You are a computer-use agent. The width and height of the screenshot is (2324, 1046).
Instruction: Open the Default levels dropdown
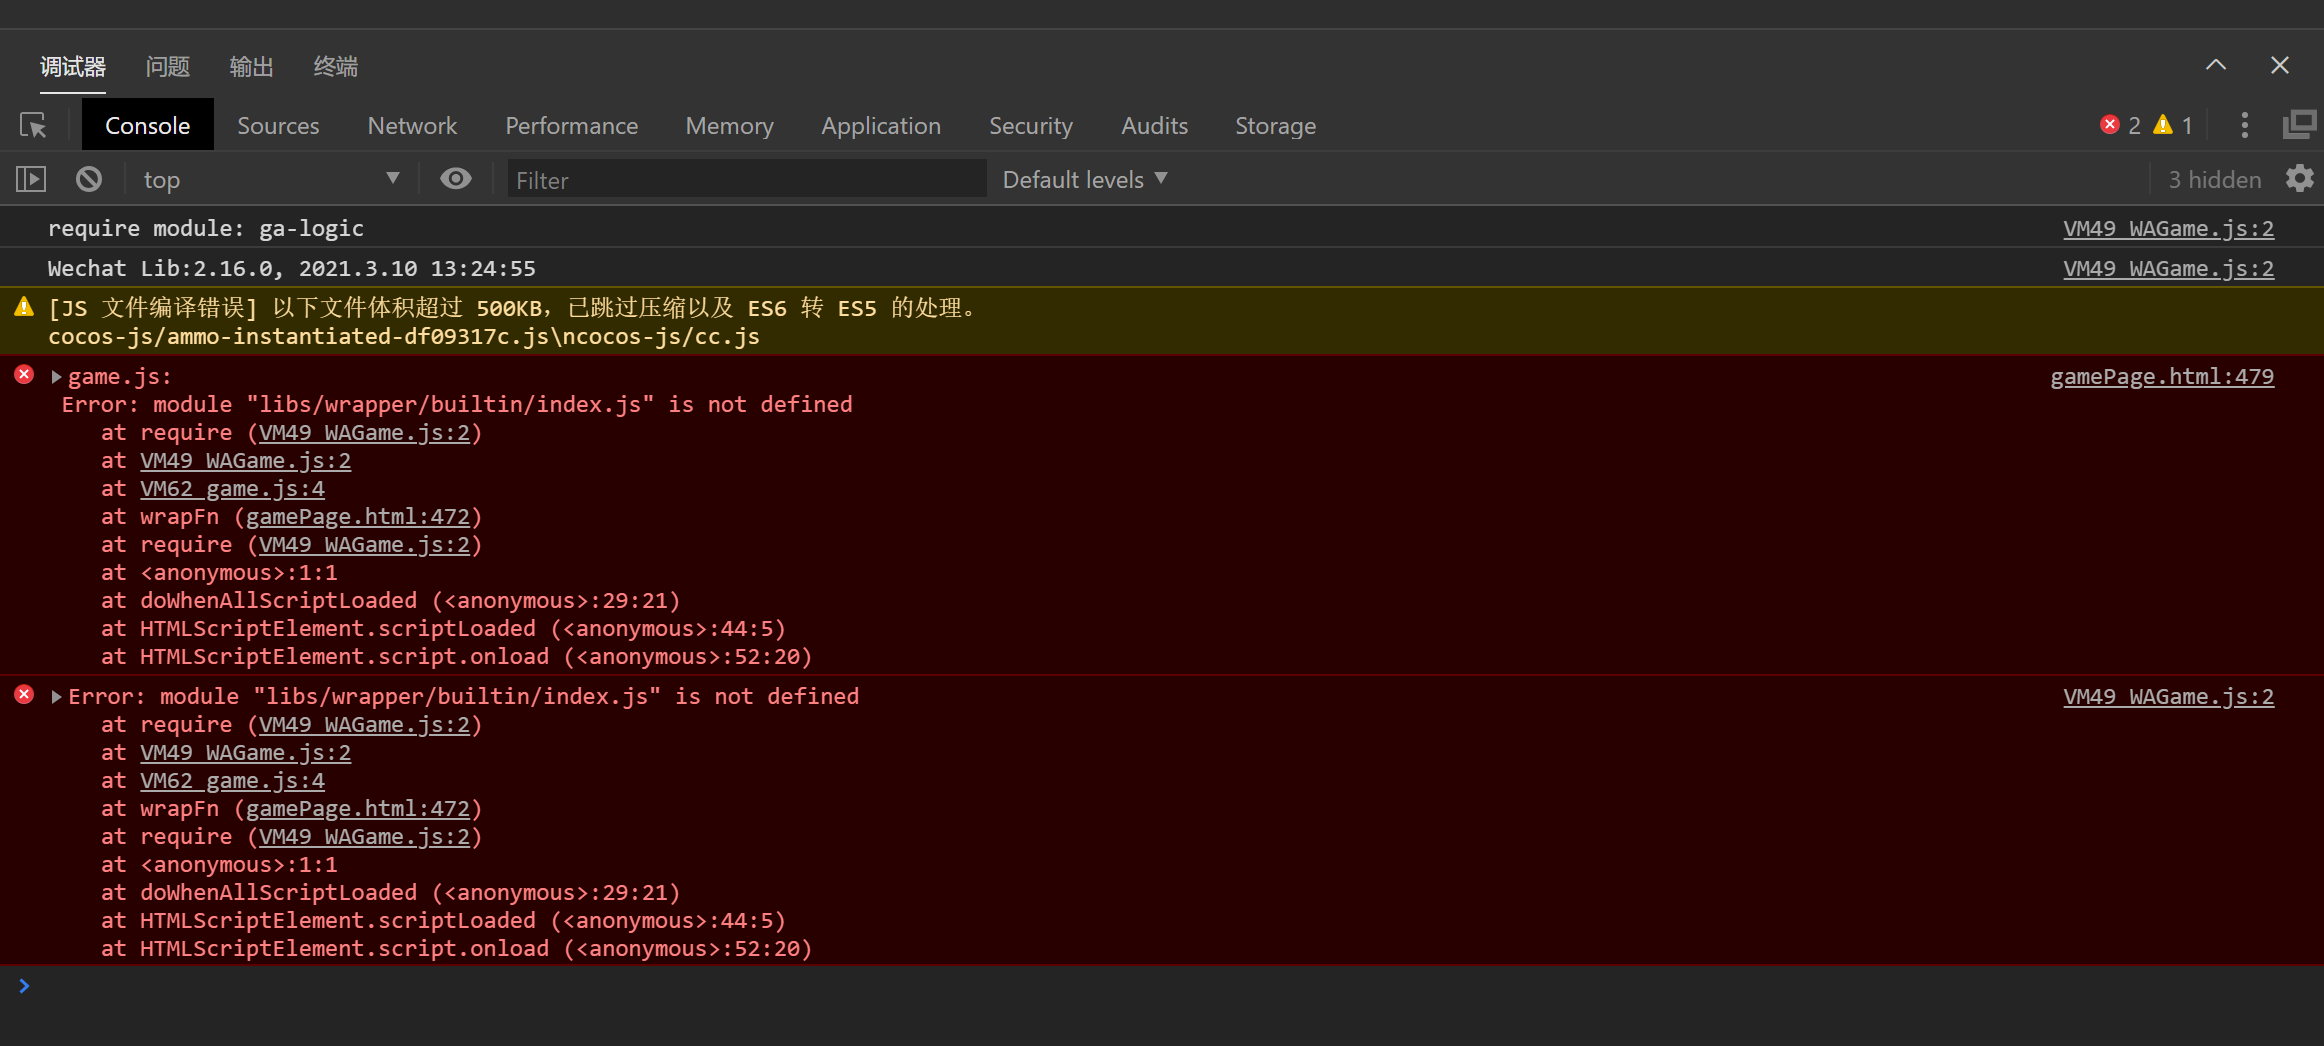tap(1085, 180)
